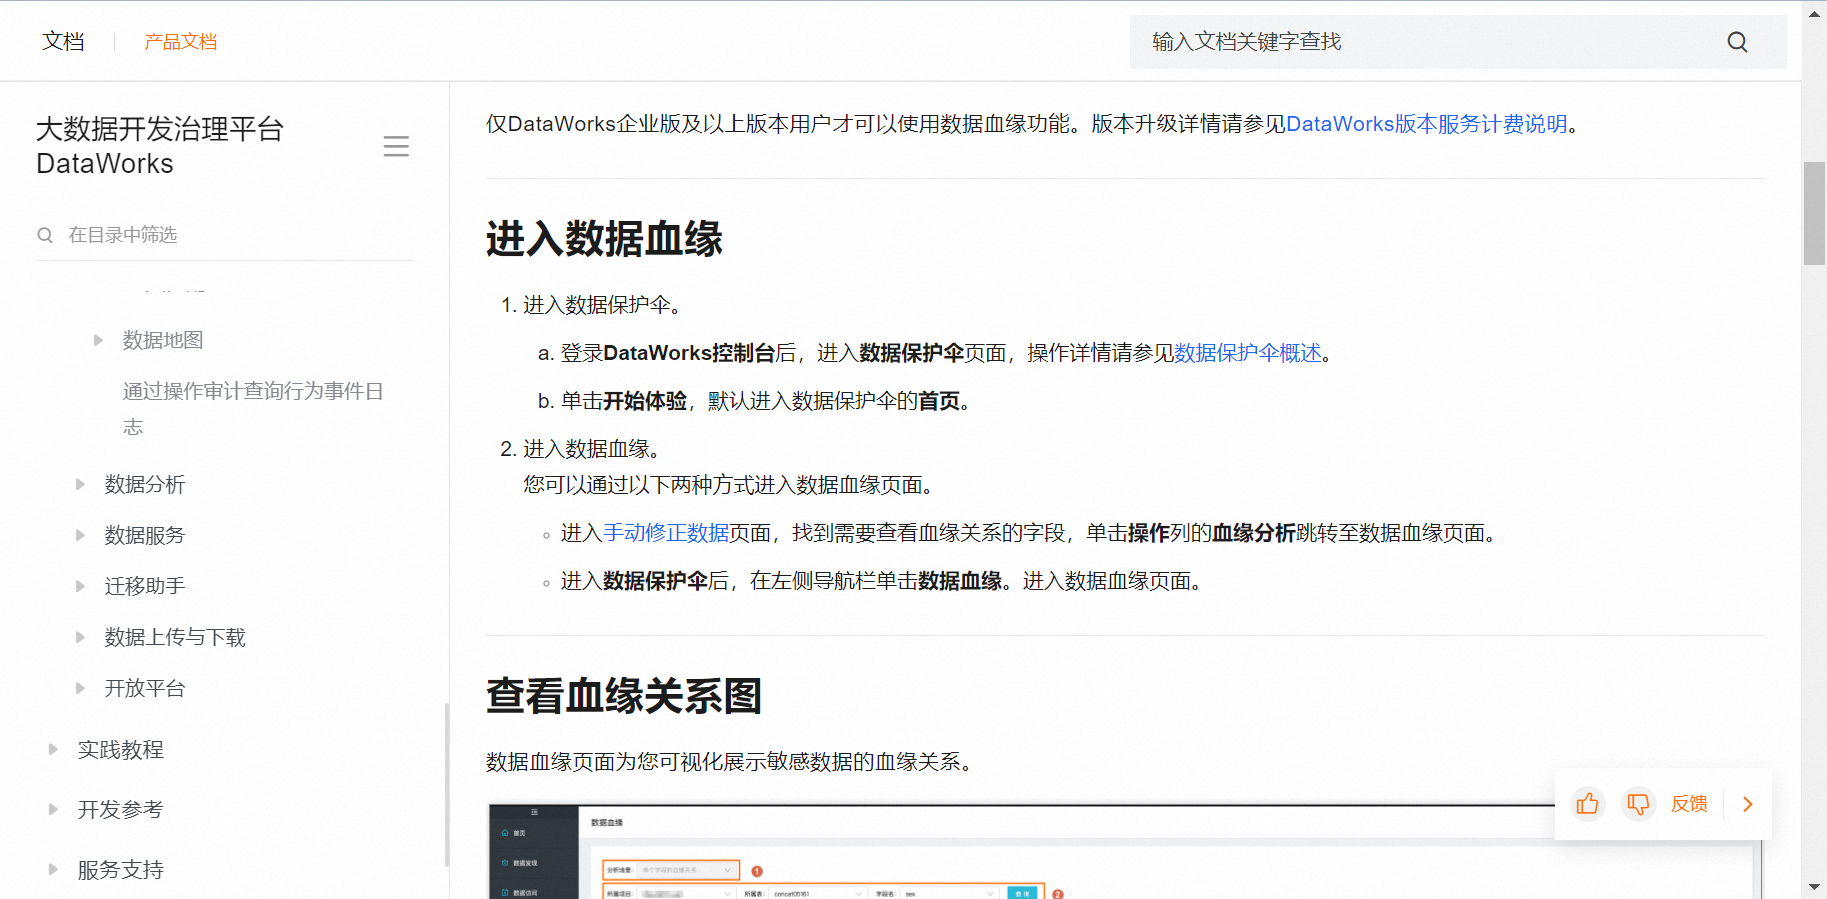Click the search magnifier icon in top bar

(1737, 42)
